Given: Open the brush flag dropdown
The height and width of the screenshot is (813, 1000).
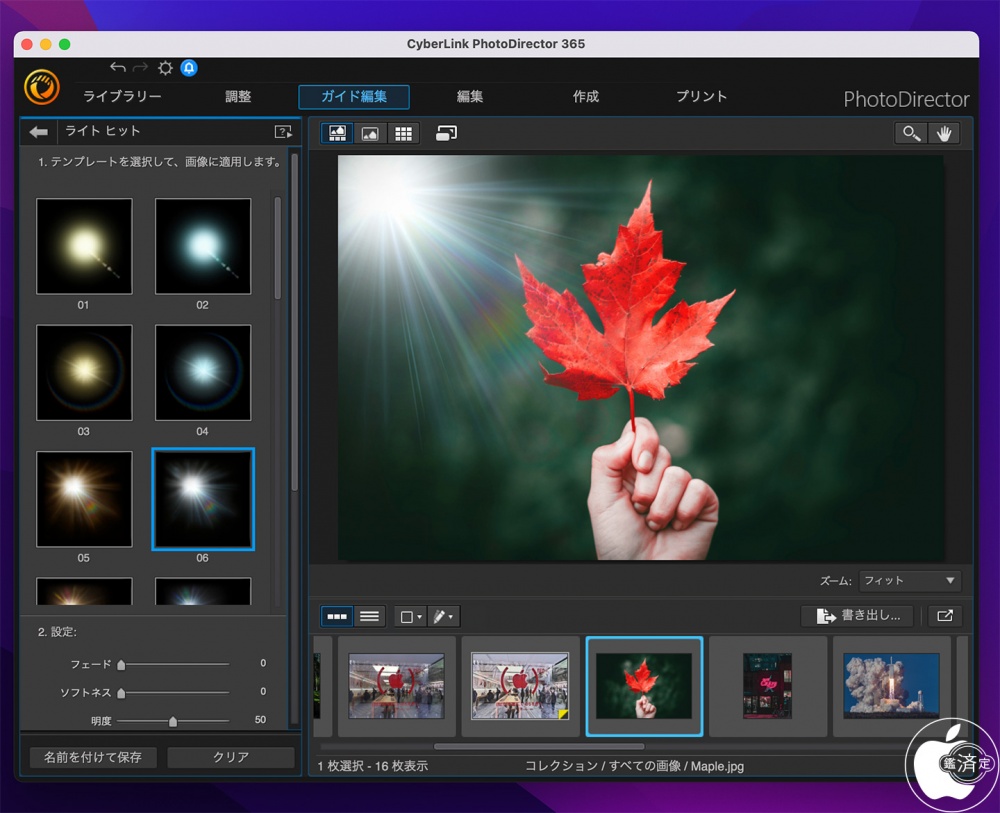Looking at the screenshot, I should pos(443,617).
